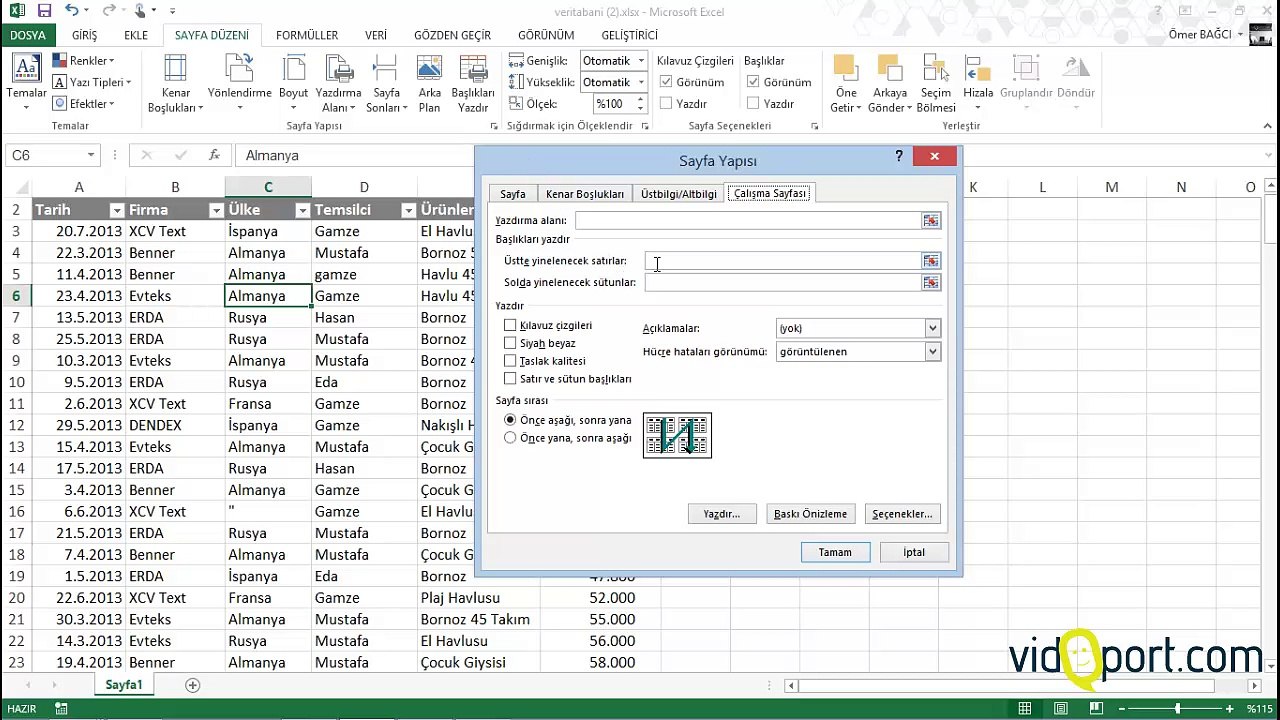Viewport: 1280px width, 720px height.
Task: Open Kenar Boşlukları margins menu
Action: pos(175,84)
